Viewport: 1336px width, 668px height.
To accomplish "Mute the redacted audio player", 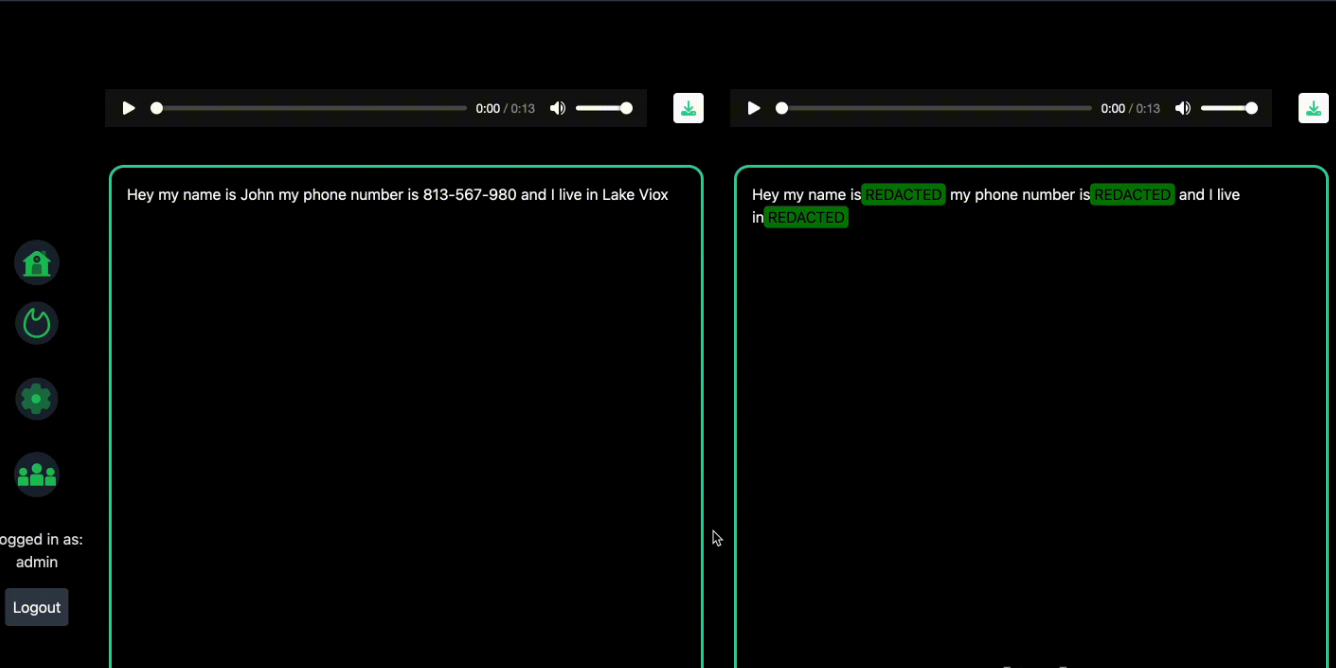I will click(1183, 108).
